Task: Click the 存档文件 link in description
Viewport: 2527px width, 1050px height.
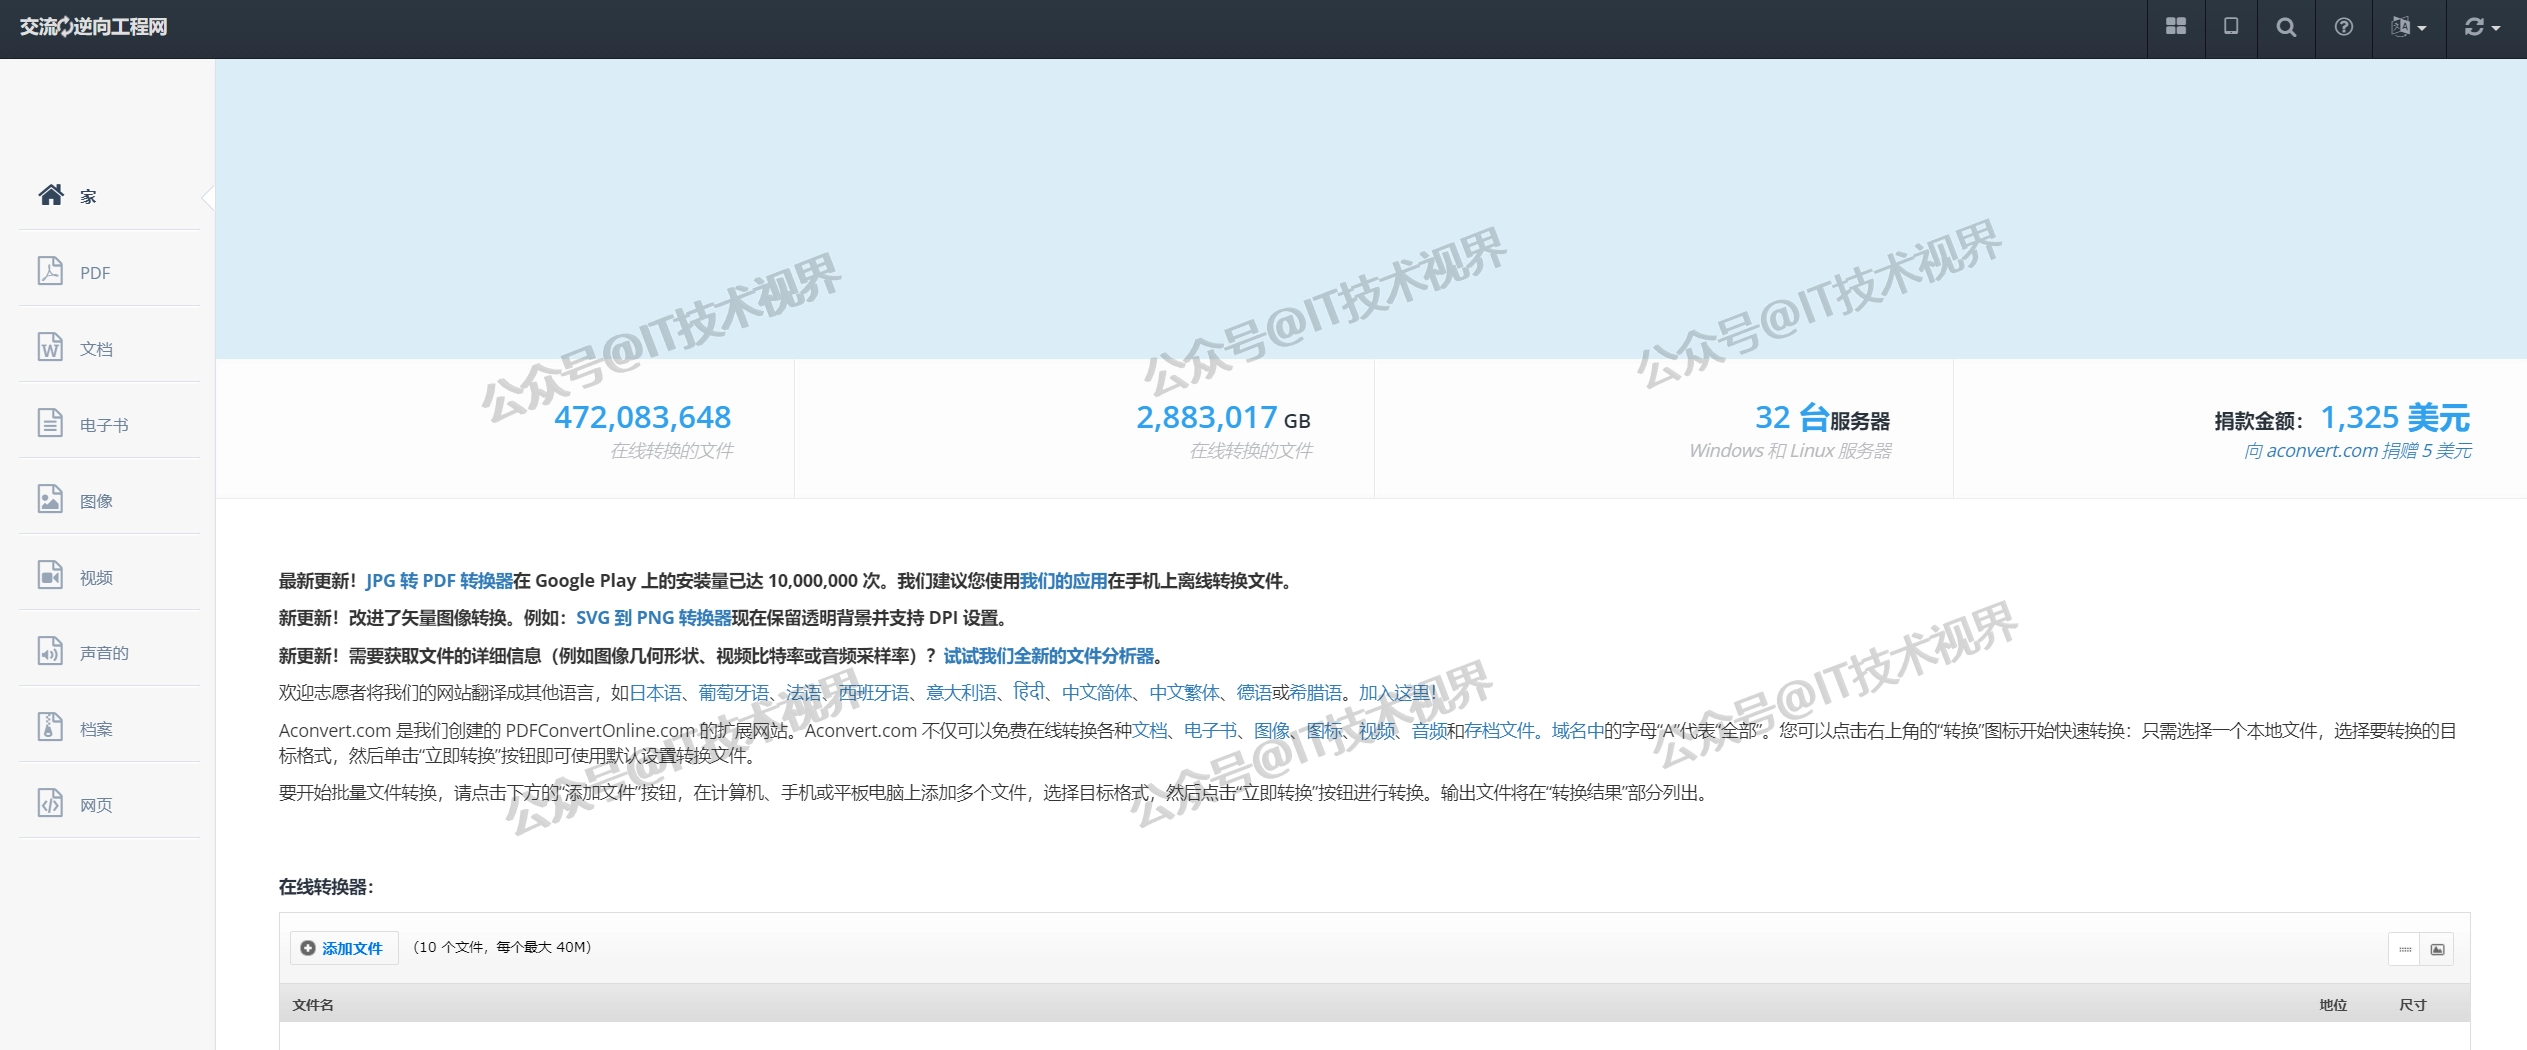Action: [1499, 731]
